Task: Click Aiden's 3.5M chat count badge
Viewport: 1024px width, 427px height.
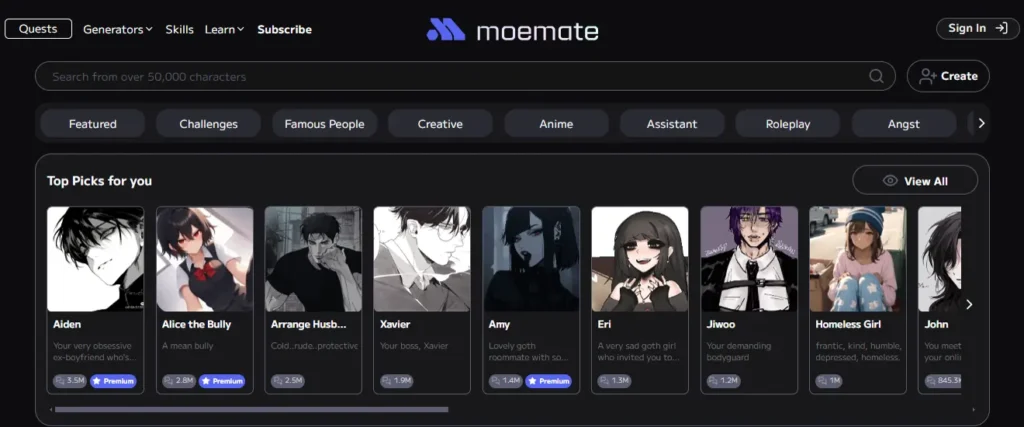Action: (x=70, y=381)
